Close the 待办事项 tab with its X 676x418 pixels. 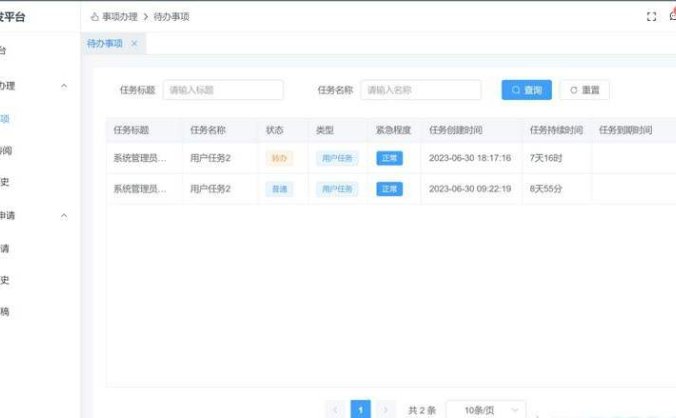click(134, 44)
